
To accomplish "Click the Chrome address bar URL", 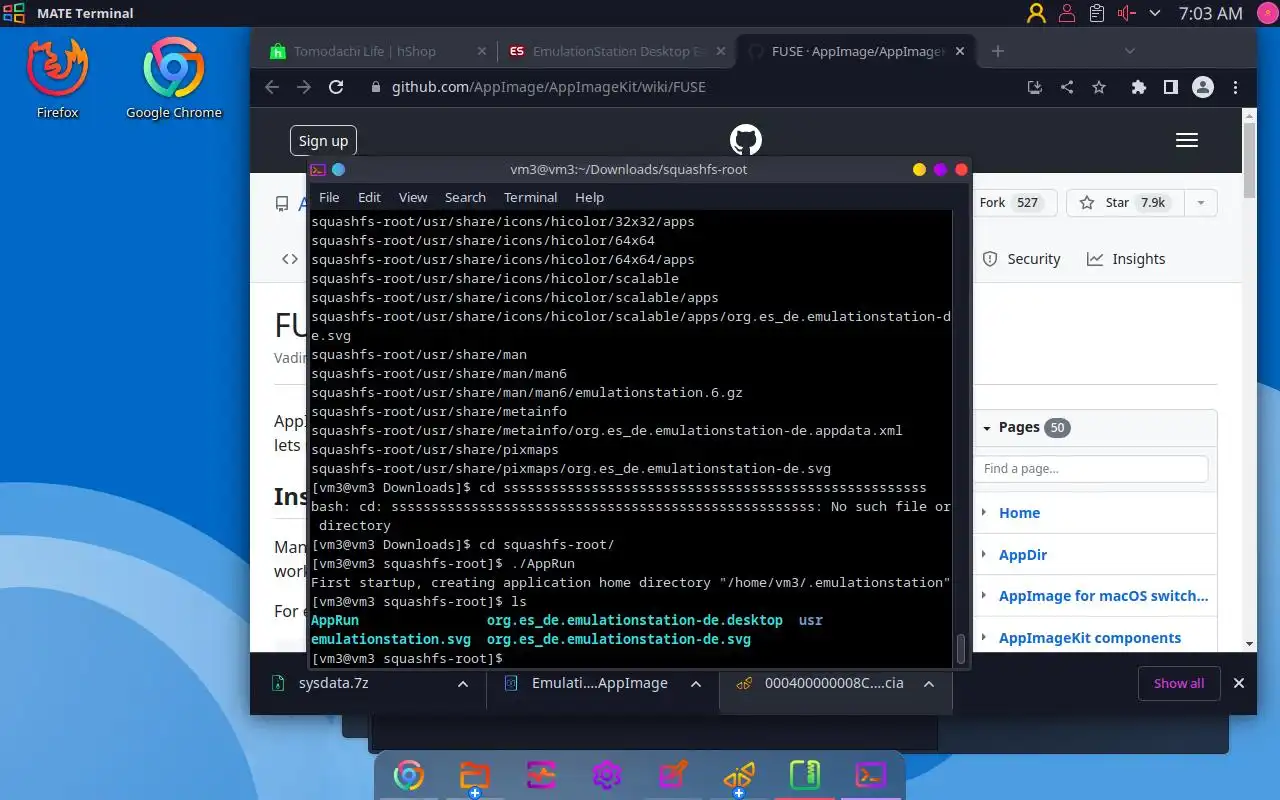I will 548,87.
